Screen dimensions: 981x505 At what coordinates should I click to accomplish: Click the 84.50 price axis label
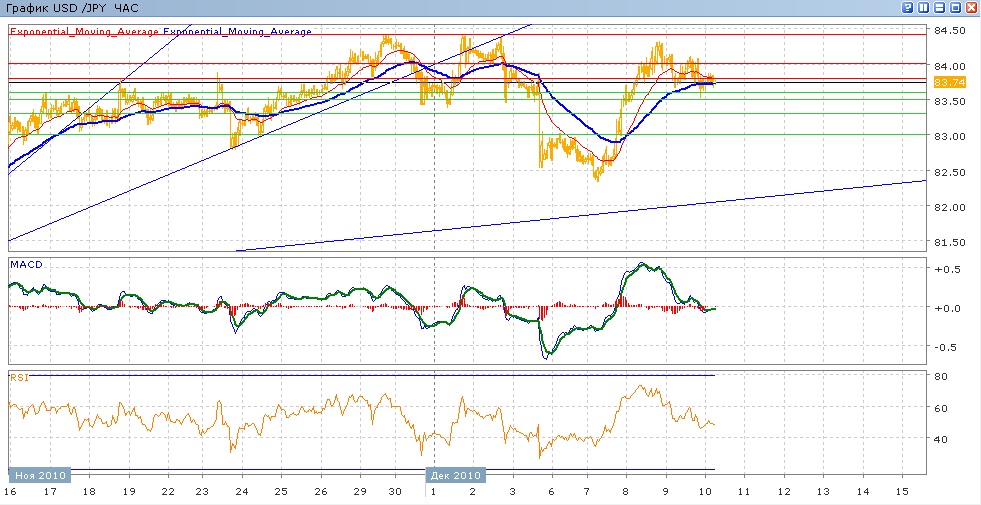[x=948, y=31]
